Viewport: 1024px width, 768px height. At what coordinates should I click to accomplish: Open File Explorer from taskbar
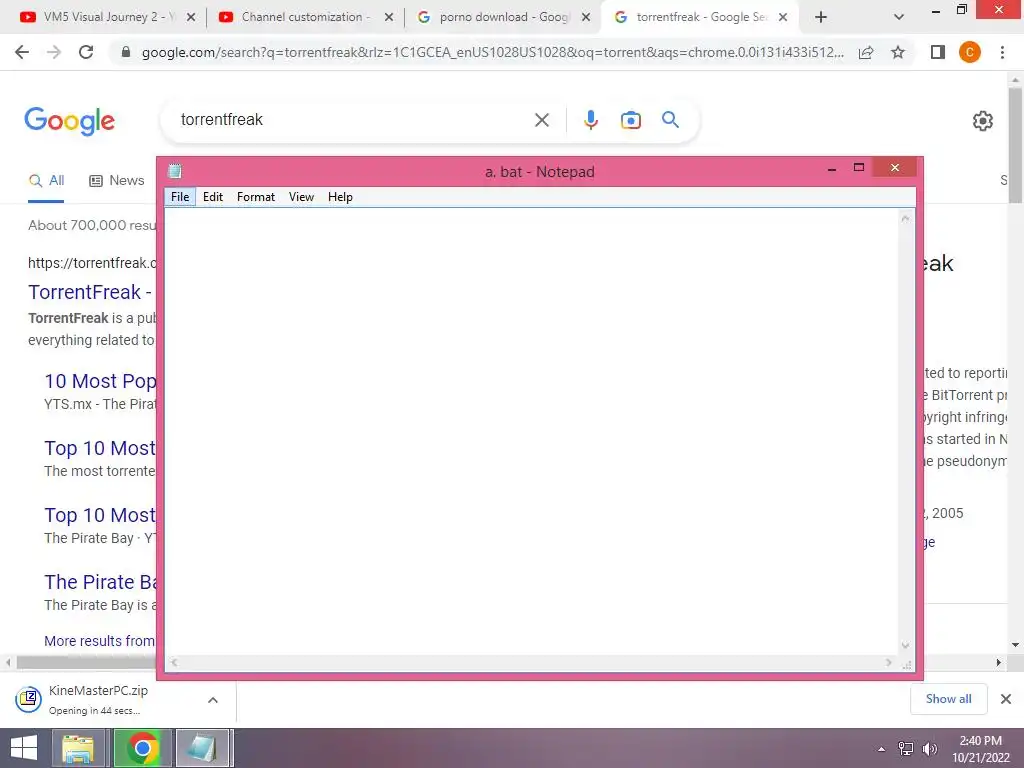pos(78,748)
